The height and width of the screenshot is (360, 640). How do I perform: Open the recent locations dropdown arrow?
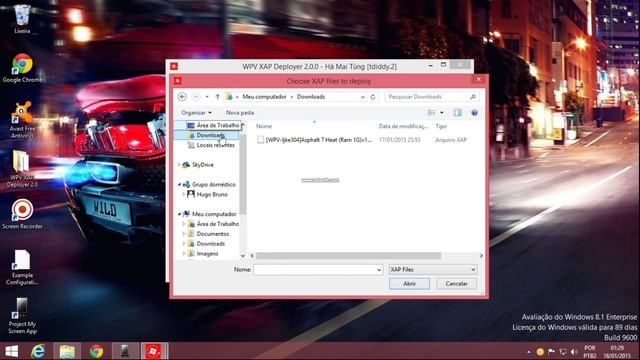(207, 97)
